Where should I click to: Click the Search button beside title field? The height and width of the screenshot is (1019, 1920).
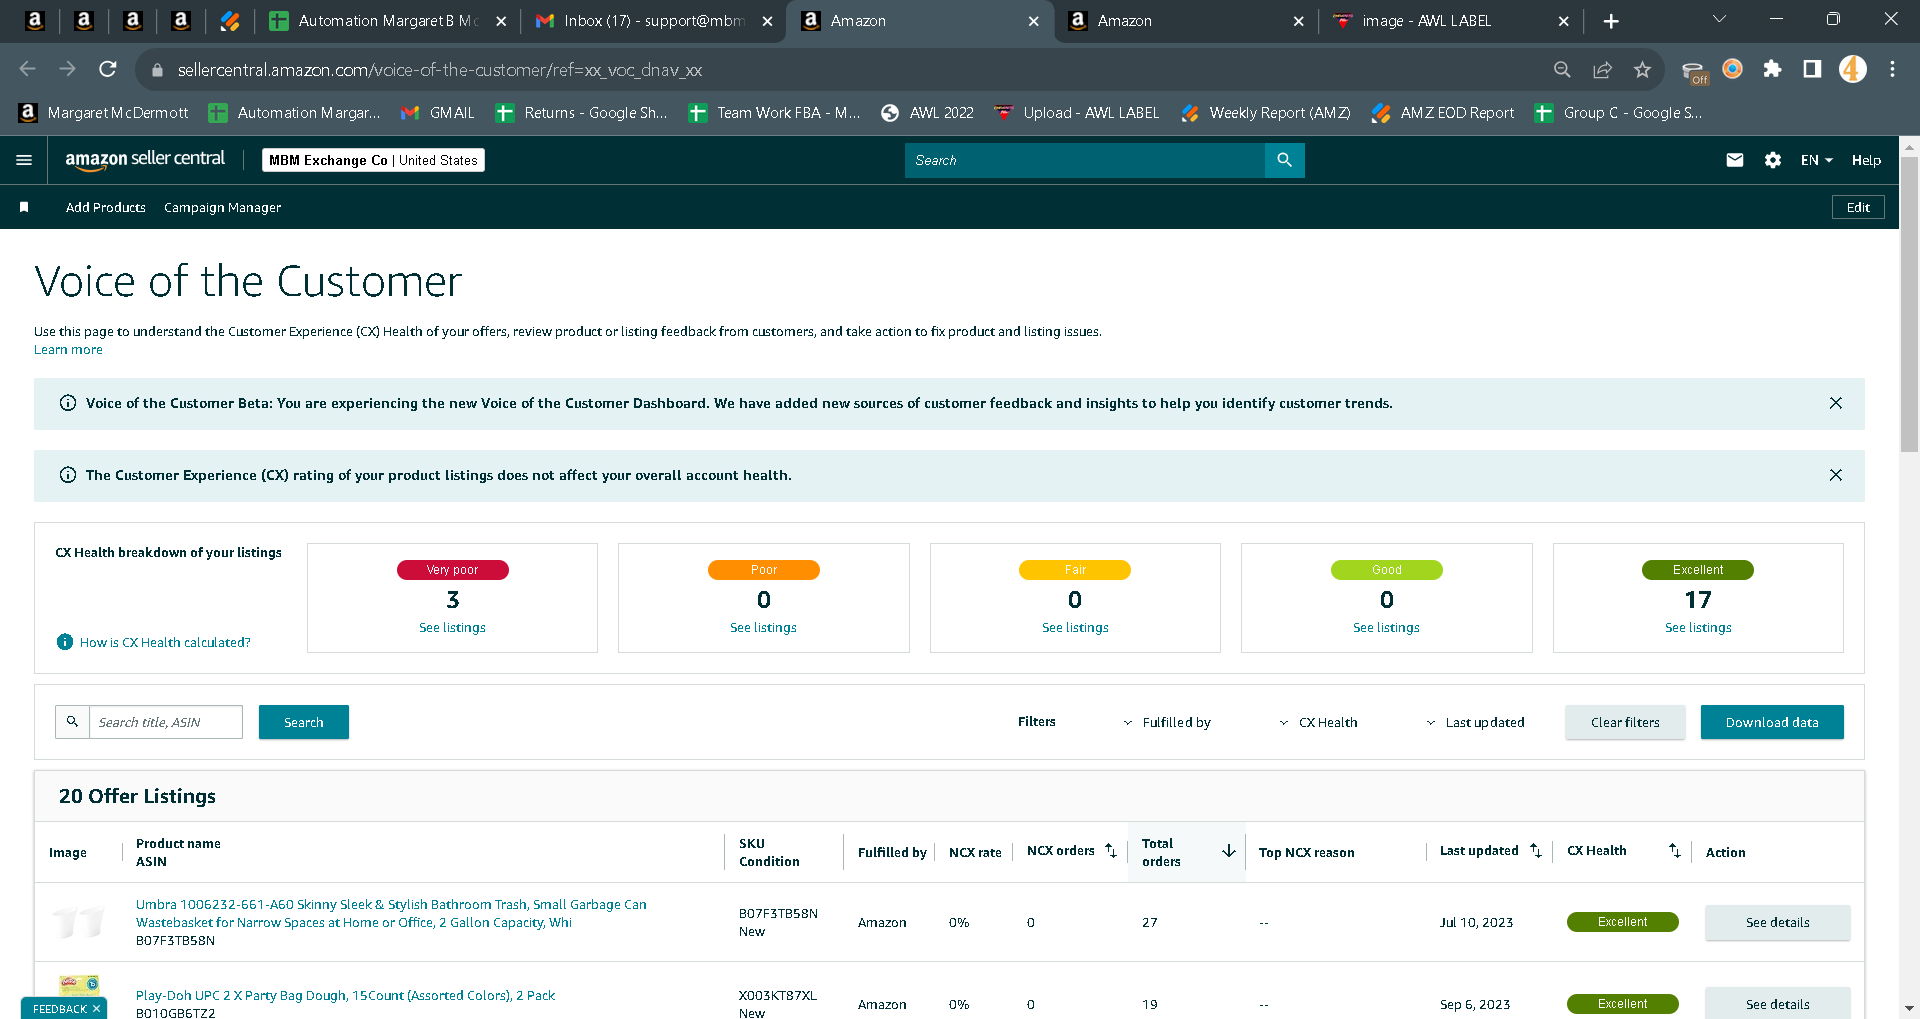tap(304, 722)
